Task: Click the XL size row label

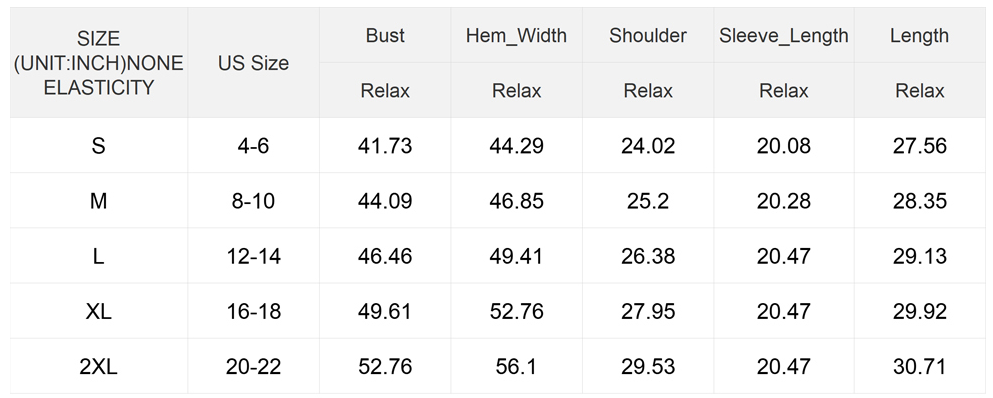Action: pos(98,311)
